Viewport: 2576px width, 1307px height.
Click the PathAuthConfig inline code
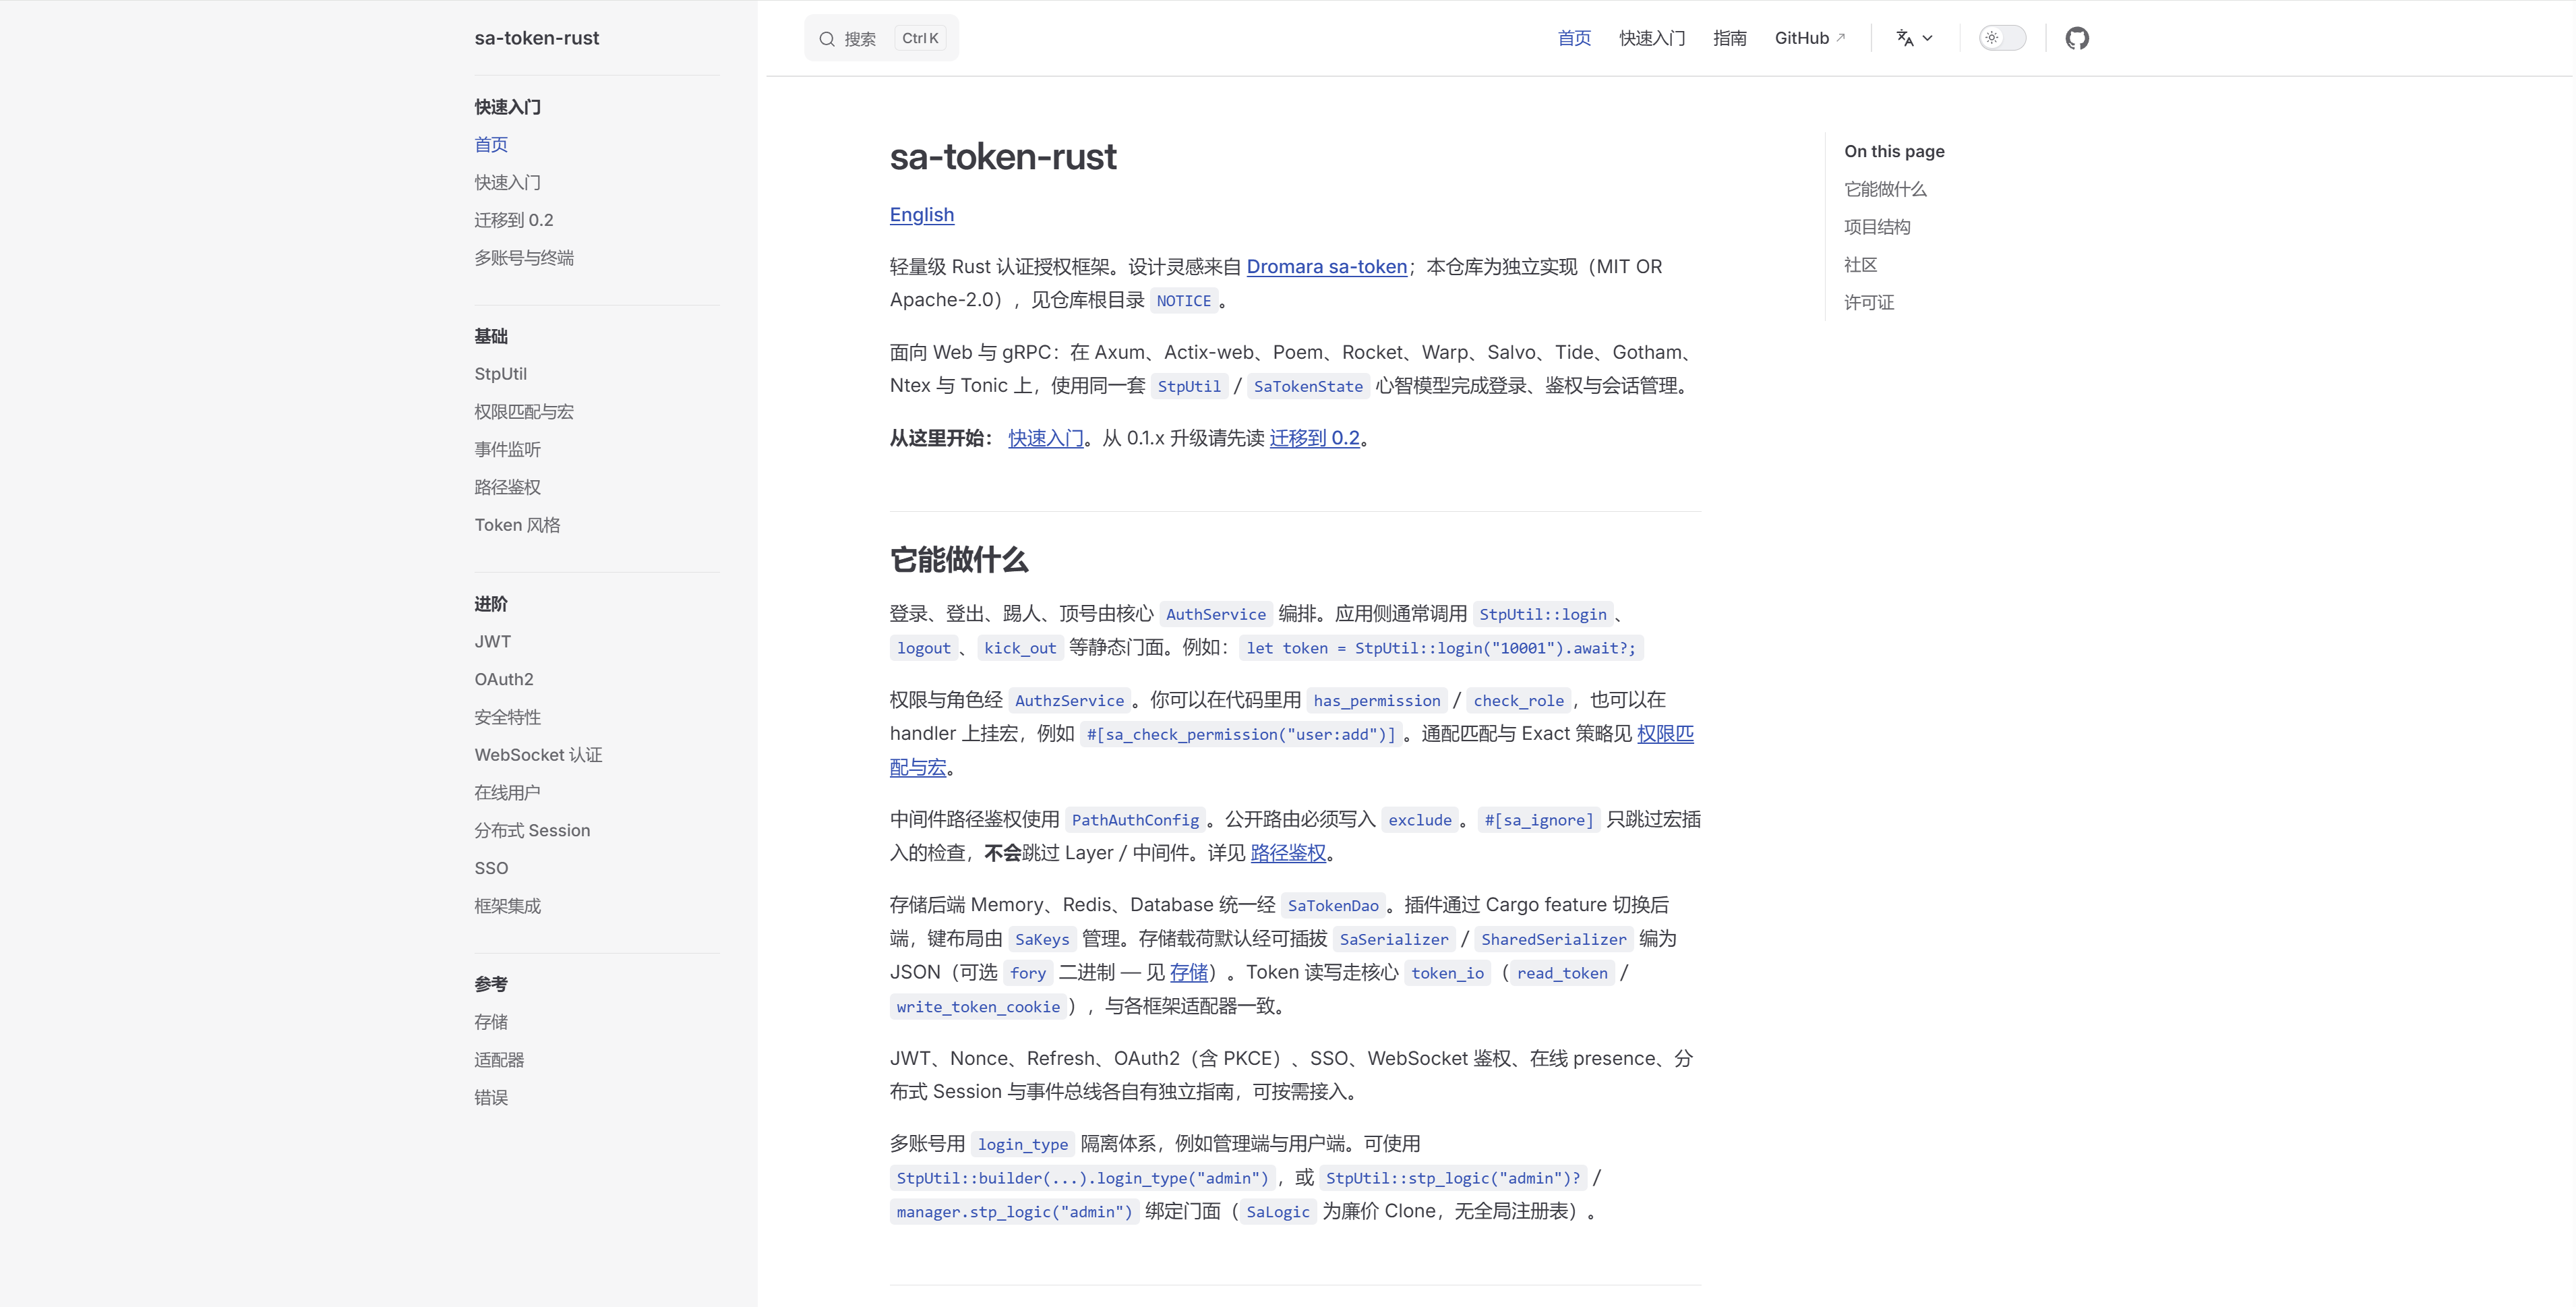point(1135,820)
